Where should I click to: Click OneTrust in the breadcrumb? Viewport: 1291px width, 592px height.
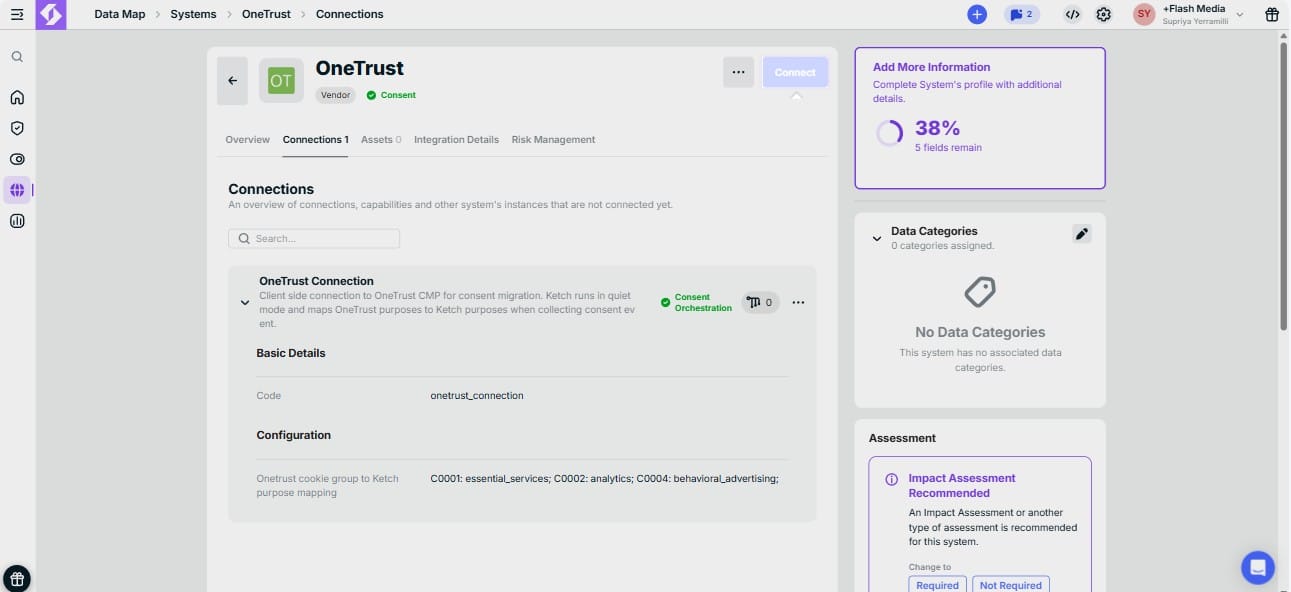[266, 15]
